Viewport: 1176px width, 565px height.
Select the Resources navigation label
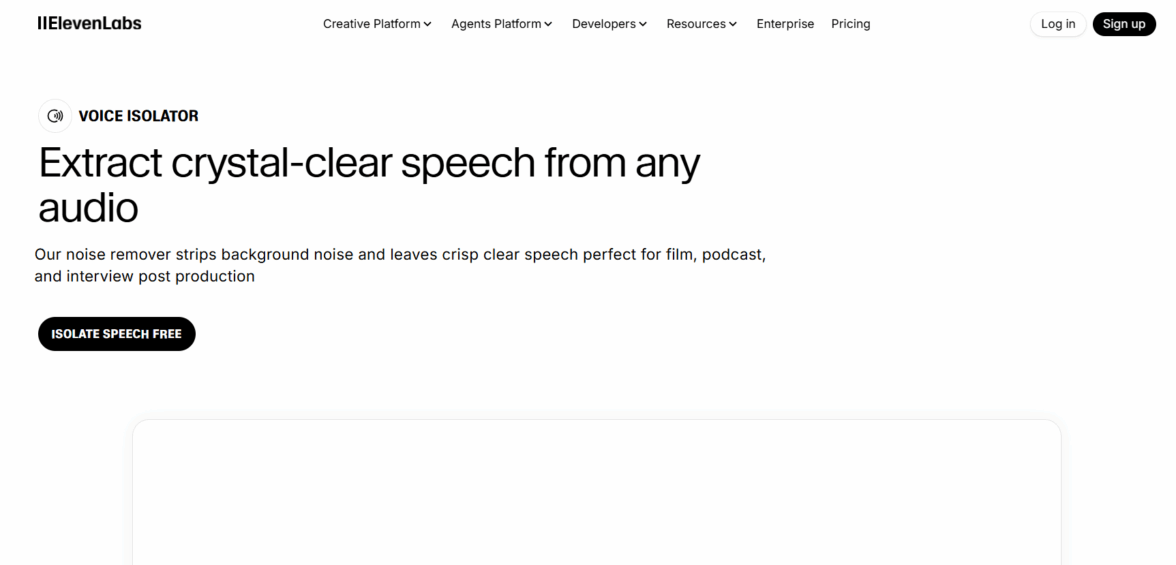pyautogui.click(x=696, y=24)
